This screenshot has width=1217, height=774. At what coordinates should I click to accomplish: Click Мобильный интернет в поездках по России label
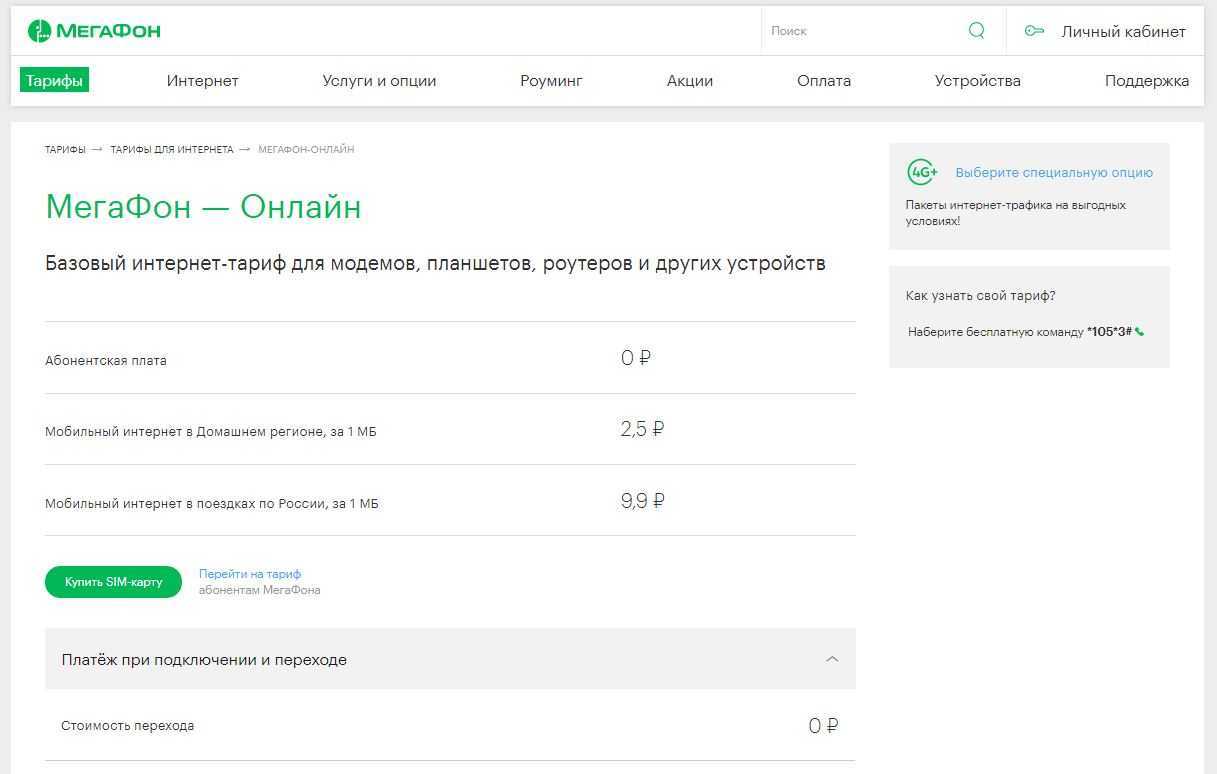click(x=212, y=504)
